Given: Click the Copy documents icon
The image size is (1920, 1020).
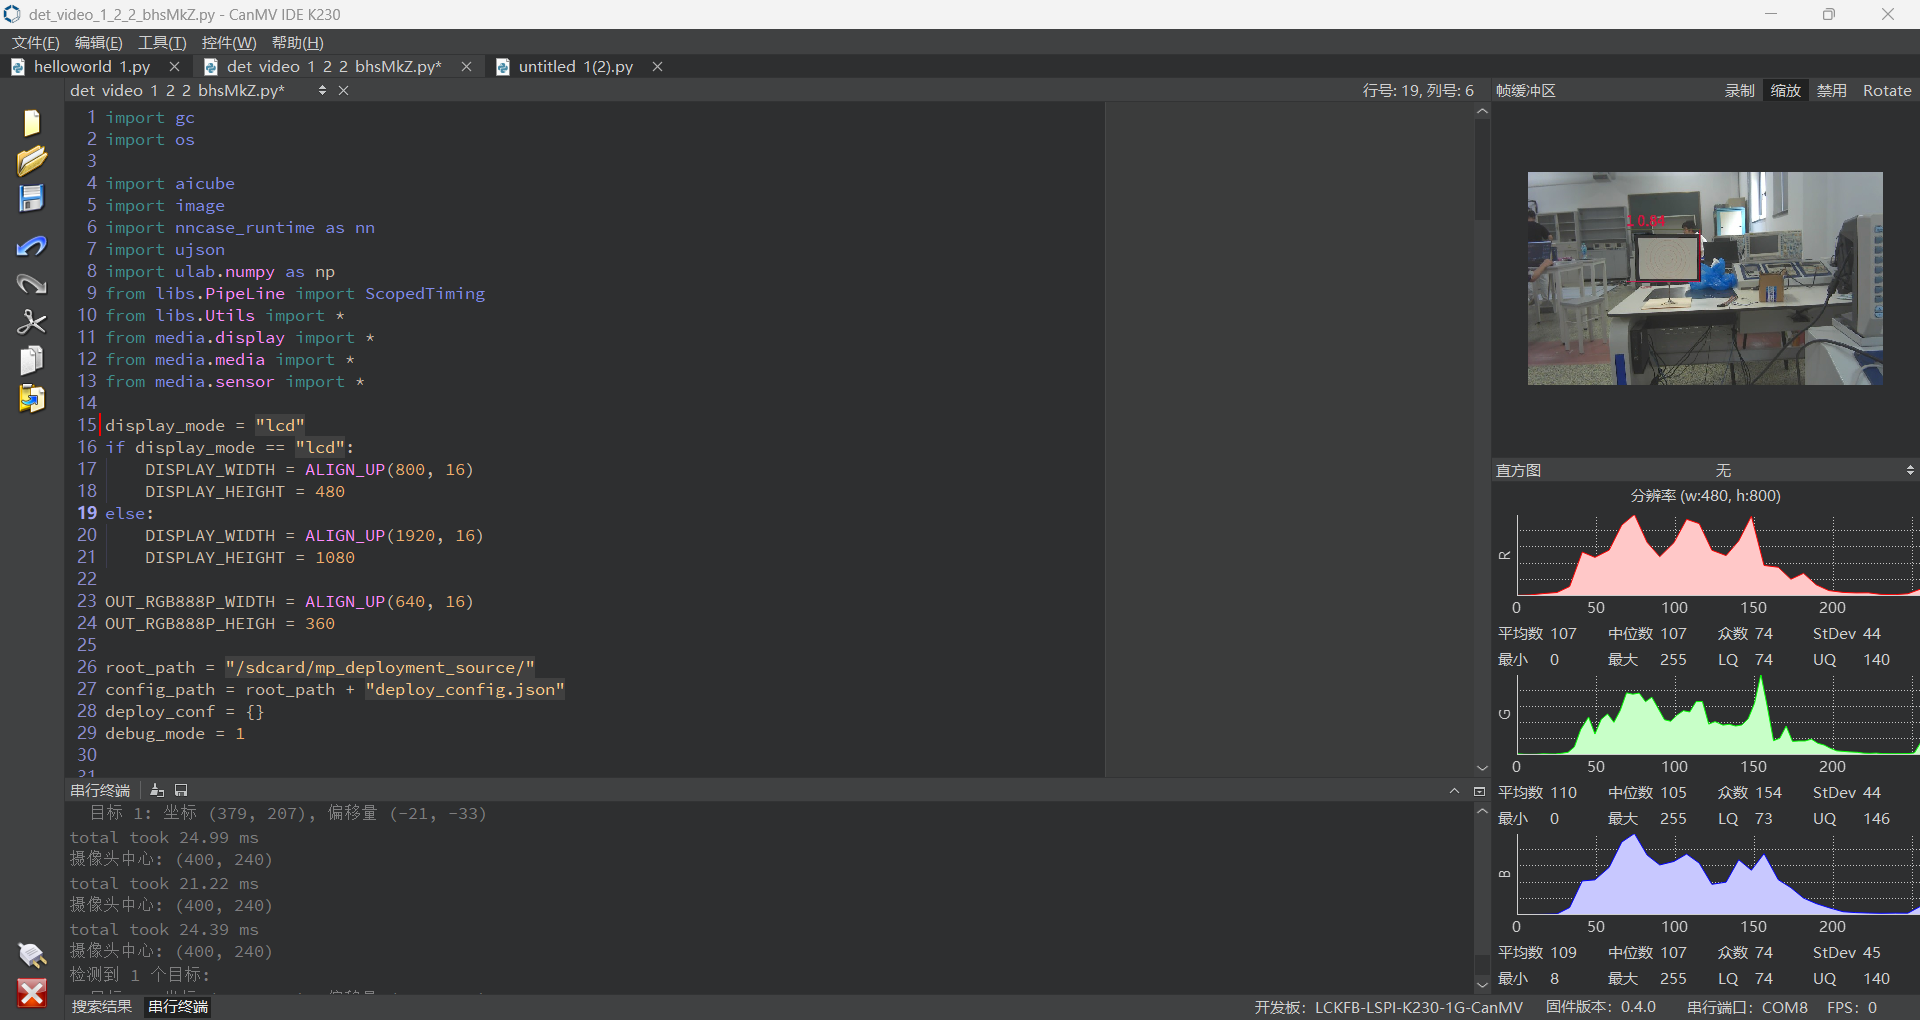Looking at the screenshot, I should tap(32, 360).
